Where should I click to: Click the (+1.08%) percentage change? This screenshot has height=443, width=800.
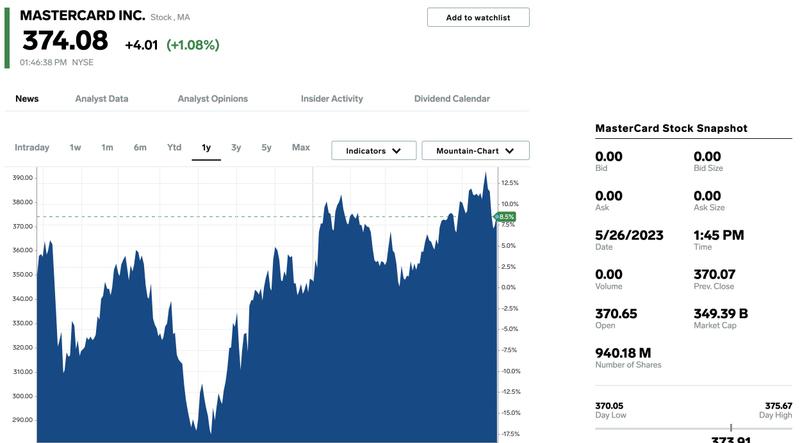pos(193,45)
